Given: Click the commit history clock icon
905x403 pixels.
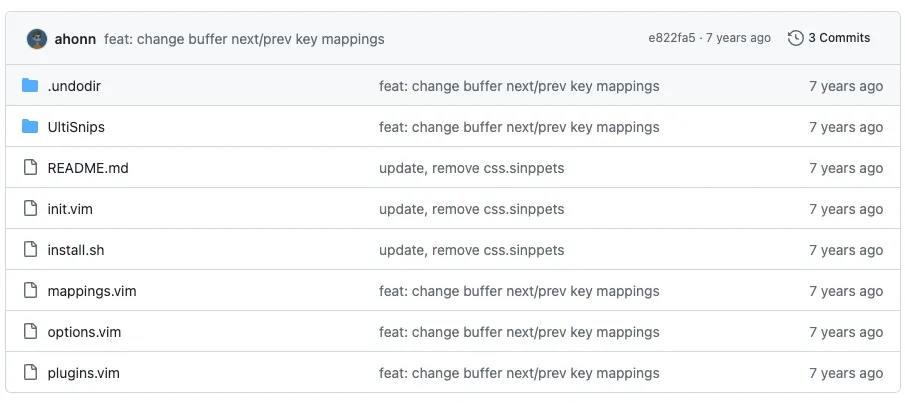Looking at the screenshot, I should pyautogui.click(x=796, y=38).
